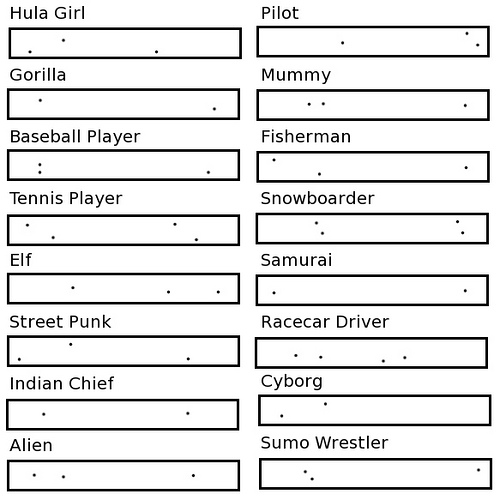Viewport: 500px width, 500px height.
Task: Click the Baseball Player box
Action: [x=124, y=165]
